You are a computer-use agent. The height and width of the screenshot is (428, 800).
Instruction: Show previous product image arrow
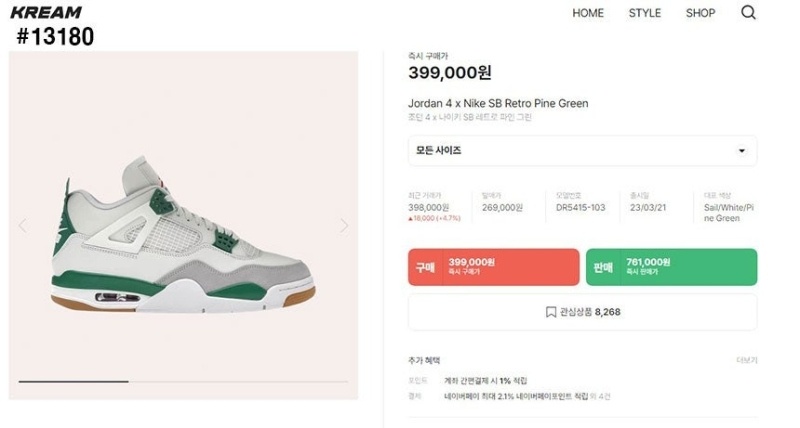[23, 226]
